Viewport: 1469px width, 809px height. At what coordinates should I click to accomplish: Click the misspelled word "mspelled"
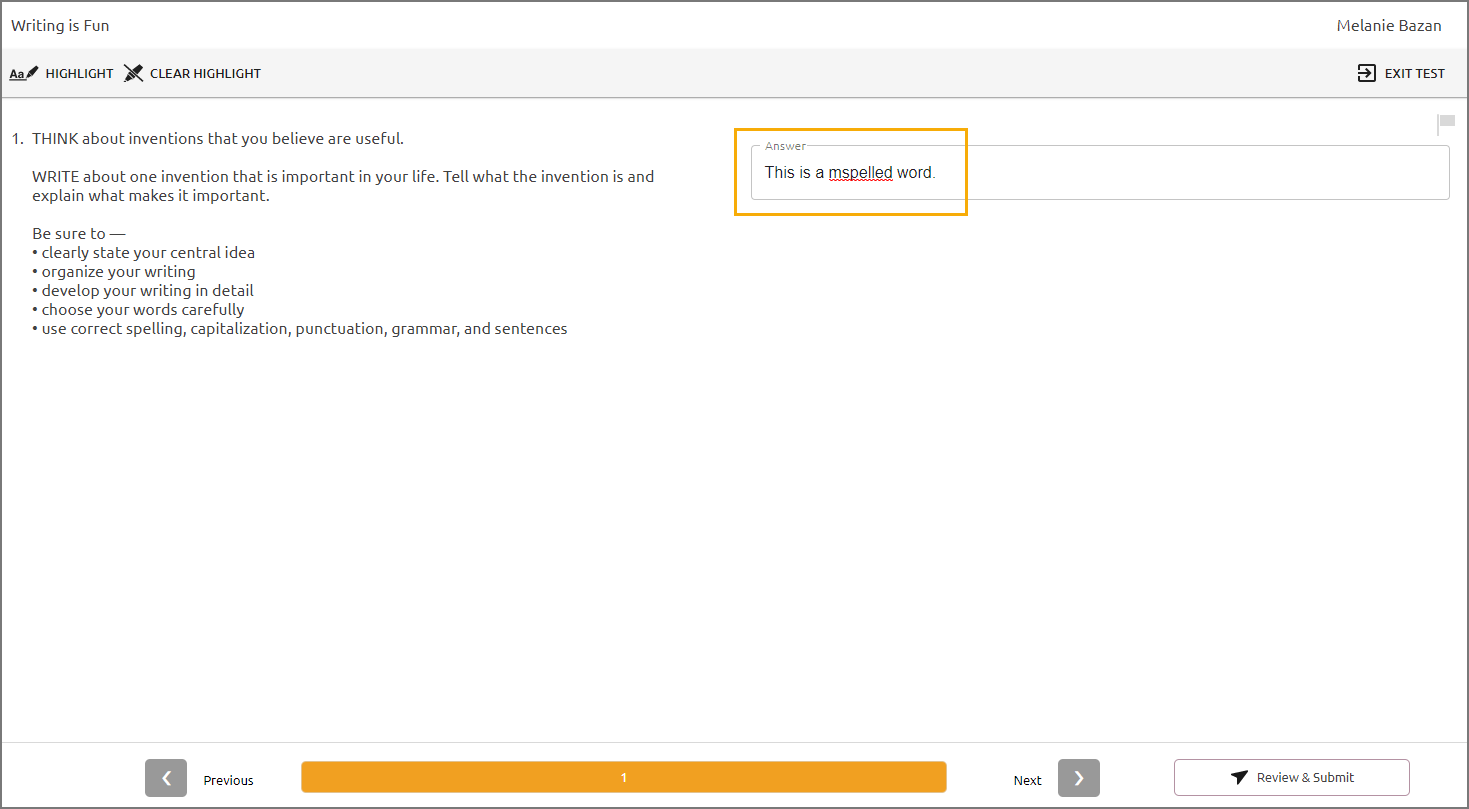click(860, 173)
